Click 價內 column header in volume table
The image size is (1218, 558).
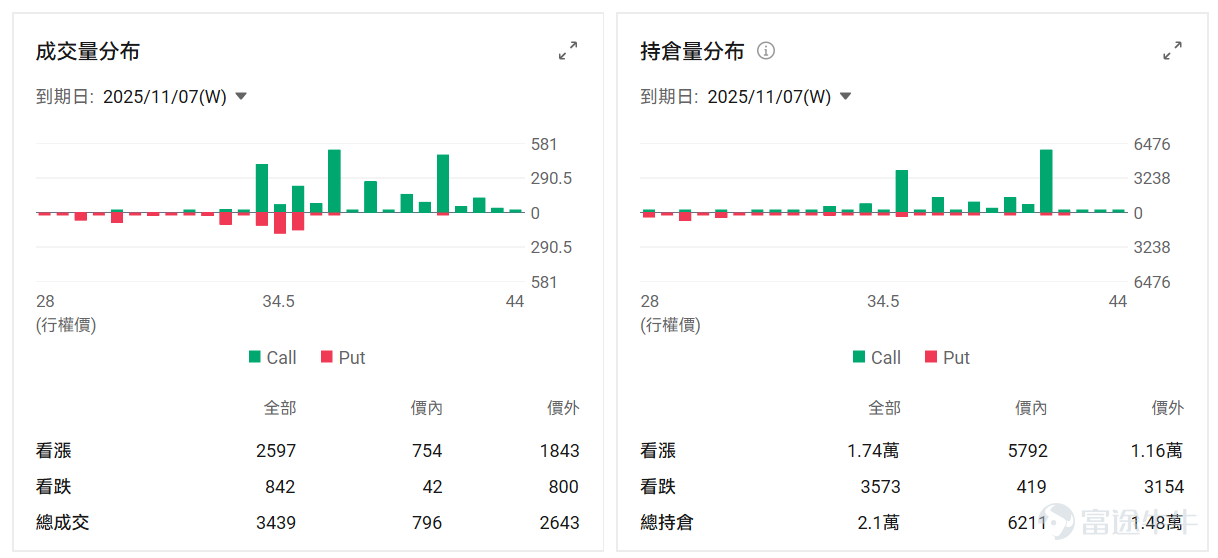[426, 408]
